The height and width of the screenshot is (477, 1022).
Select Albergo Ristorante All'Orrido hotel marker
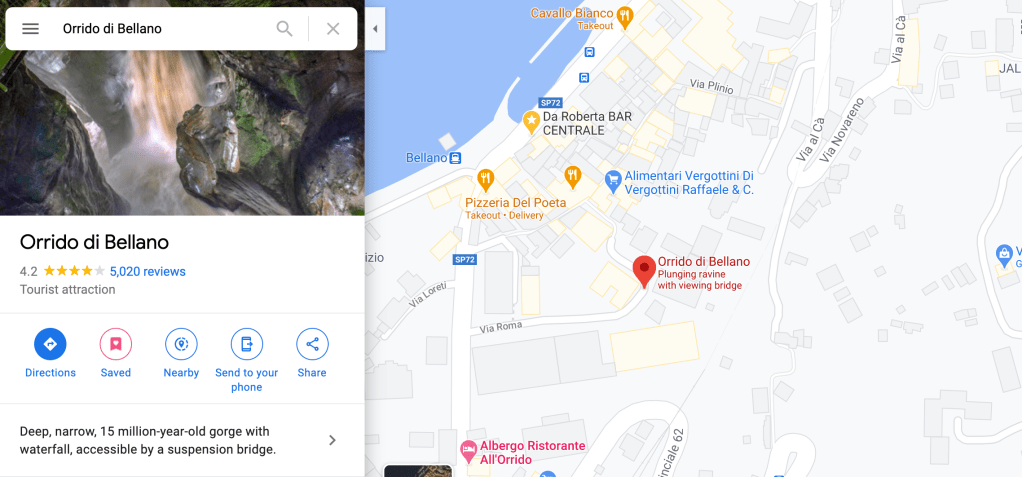click(x=468, y=450)
